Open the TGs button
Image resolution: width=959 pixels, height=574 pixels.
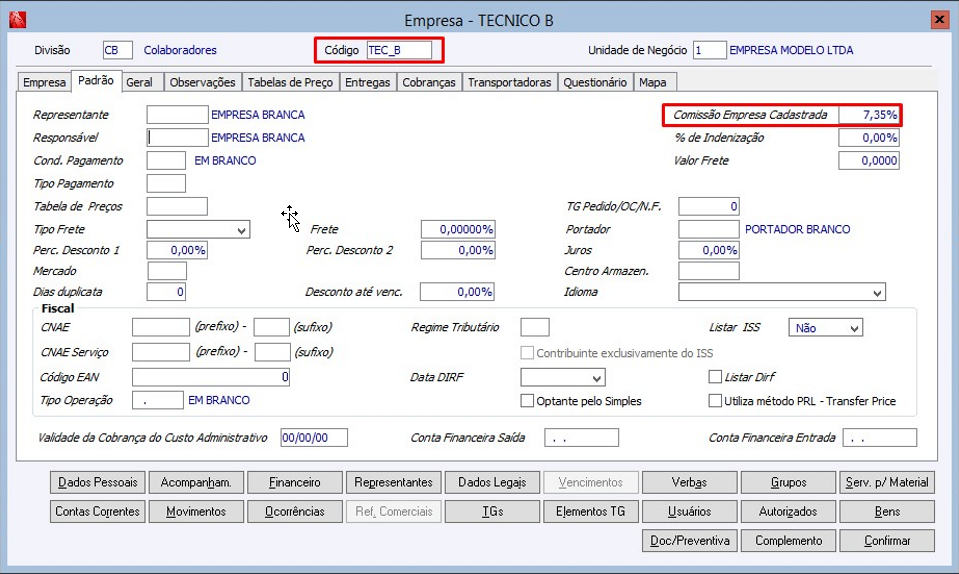[492, 512]
